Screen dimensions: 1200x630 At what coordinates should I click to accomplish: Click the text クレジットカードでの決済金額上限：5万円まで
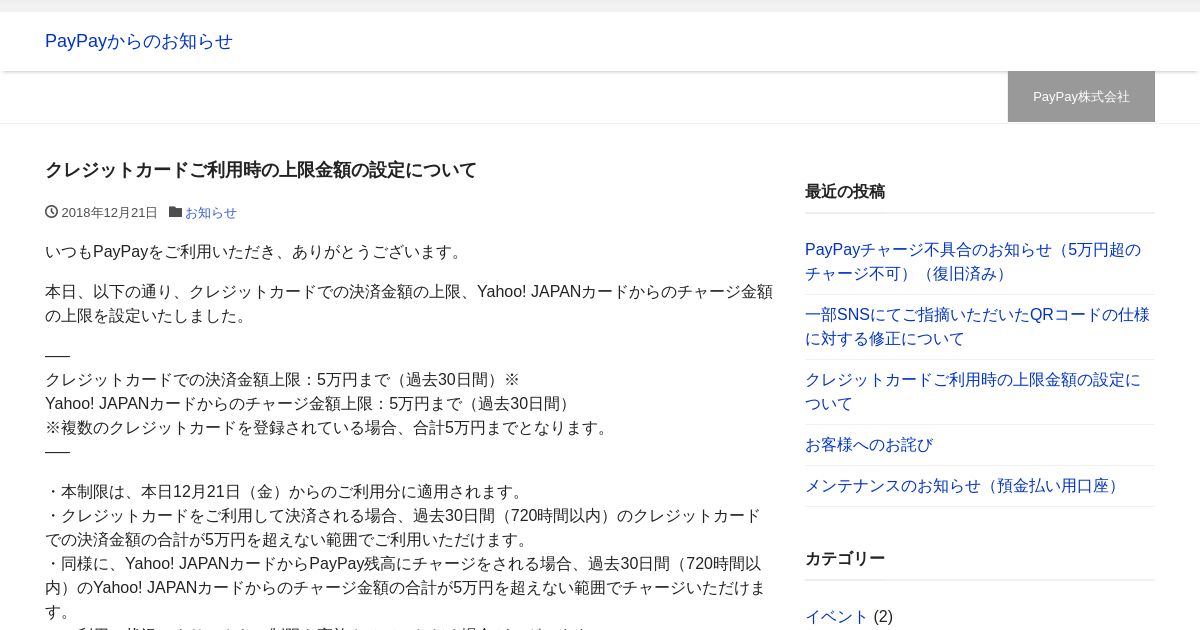coord(217,380)
